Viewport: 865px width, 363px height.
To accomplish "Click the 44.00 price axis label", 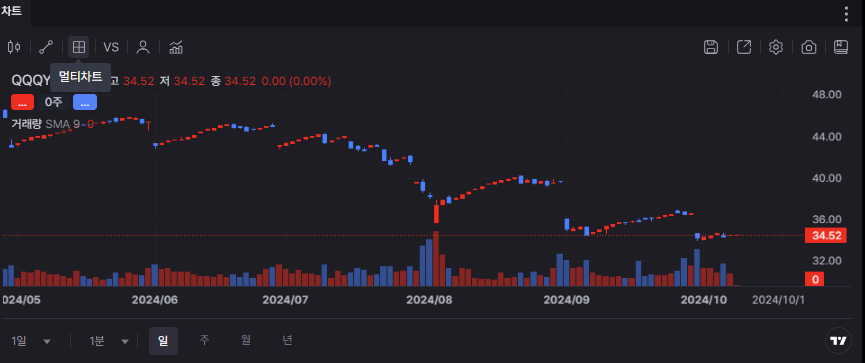I will click(827, 136).
